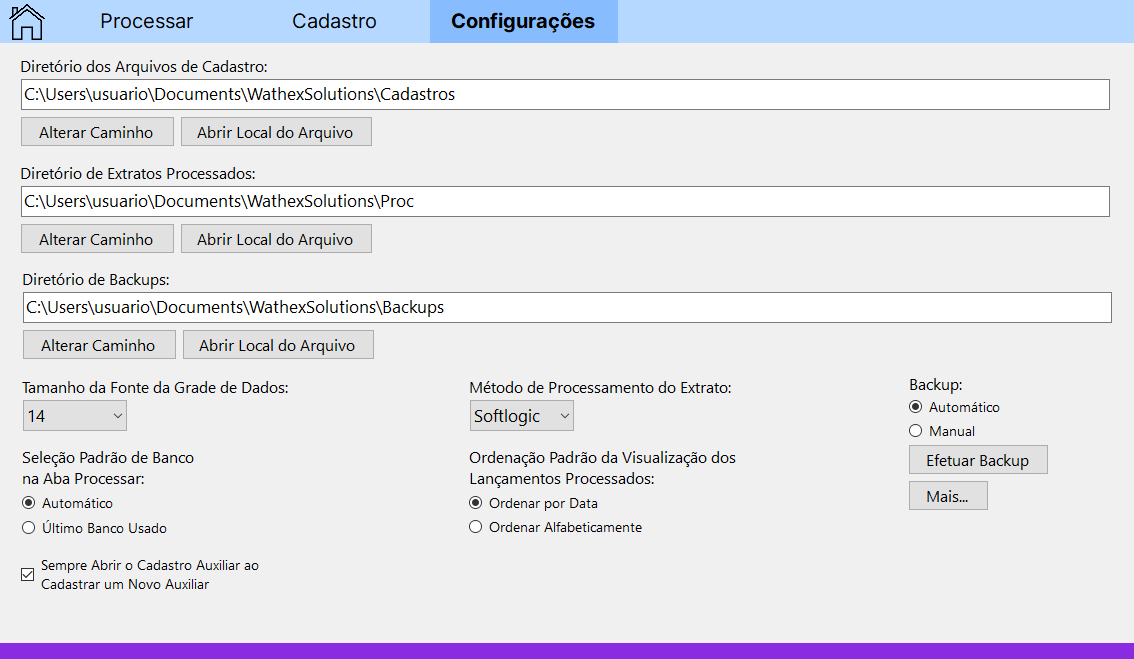Choose Ordenar Alfabeticamente option

coord(476,527)
